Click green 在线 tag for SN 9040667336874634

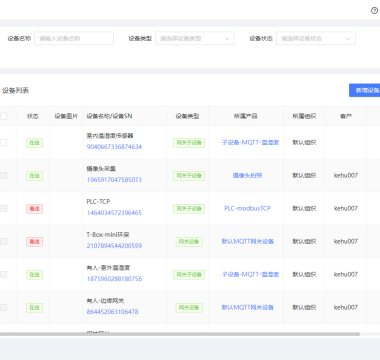(x=34, y=143)
